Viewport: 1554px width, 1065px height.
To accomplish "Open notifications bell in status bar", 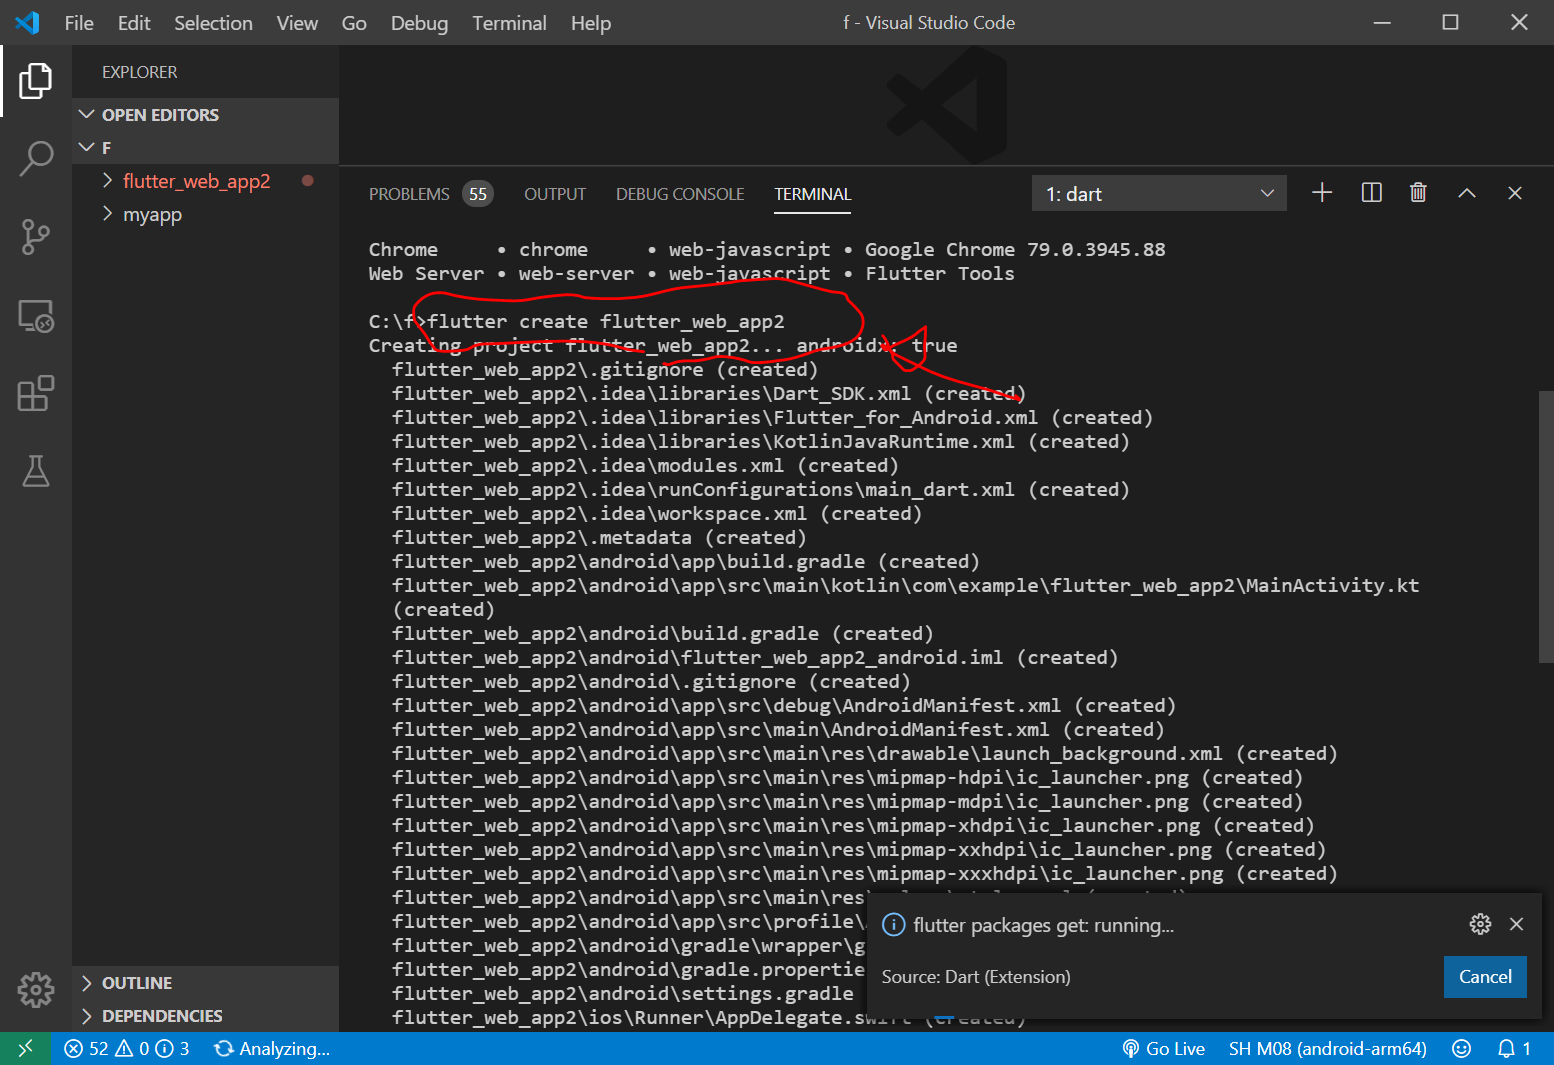I will coord(1514,1048).
